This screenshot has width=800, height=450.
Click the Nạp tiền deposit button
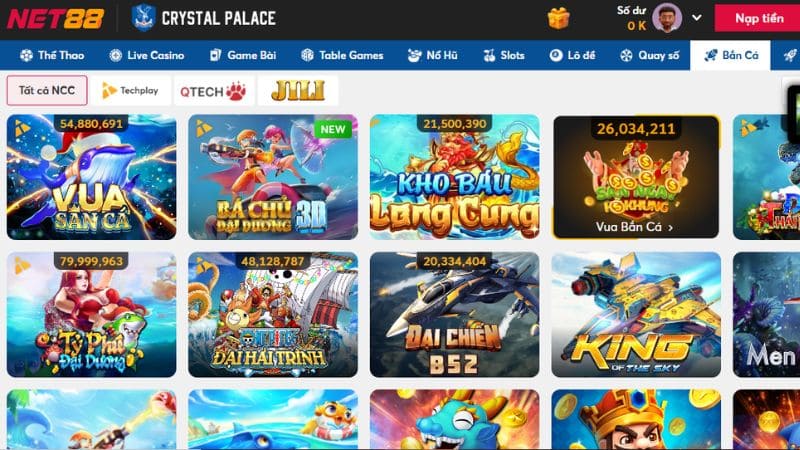[x=758, y=18]
